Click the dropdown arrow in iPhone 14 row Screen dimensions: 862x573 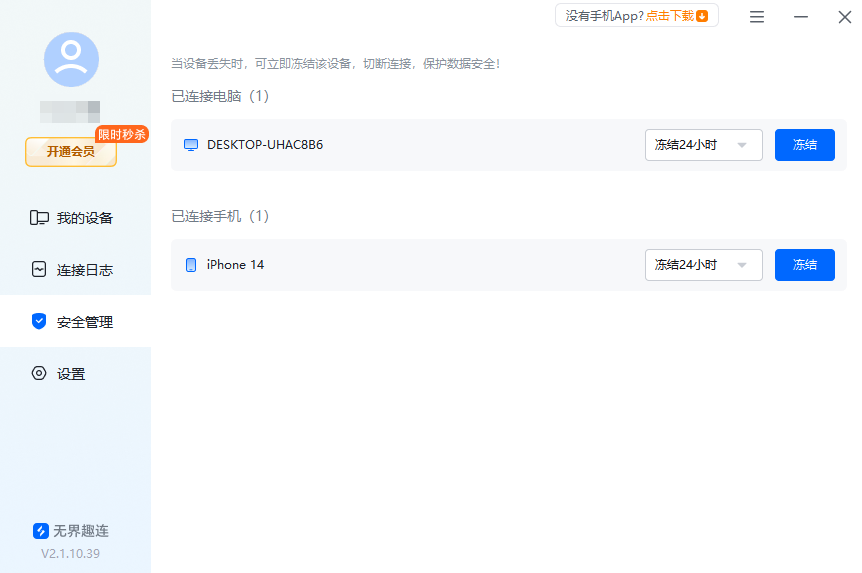point(742,265)
